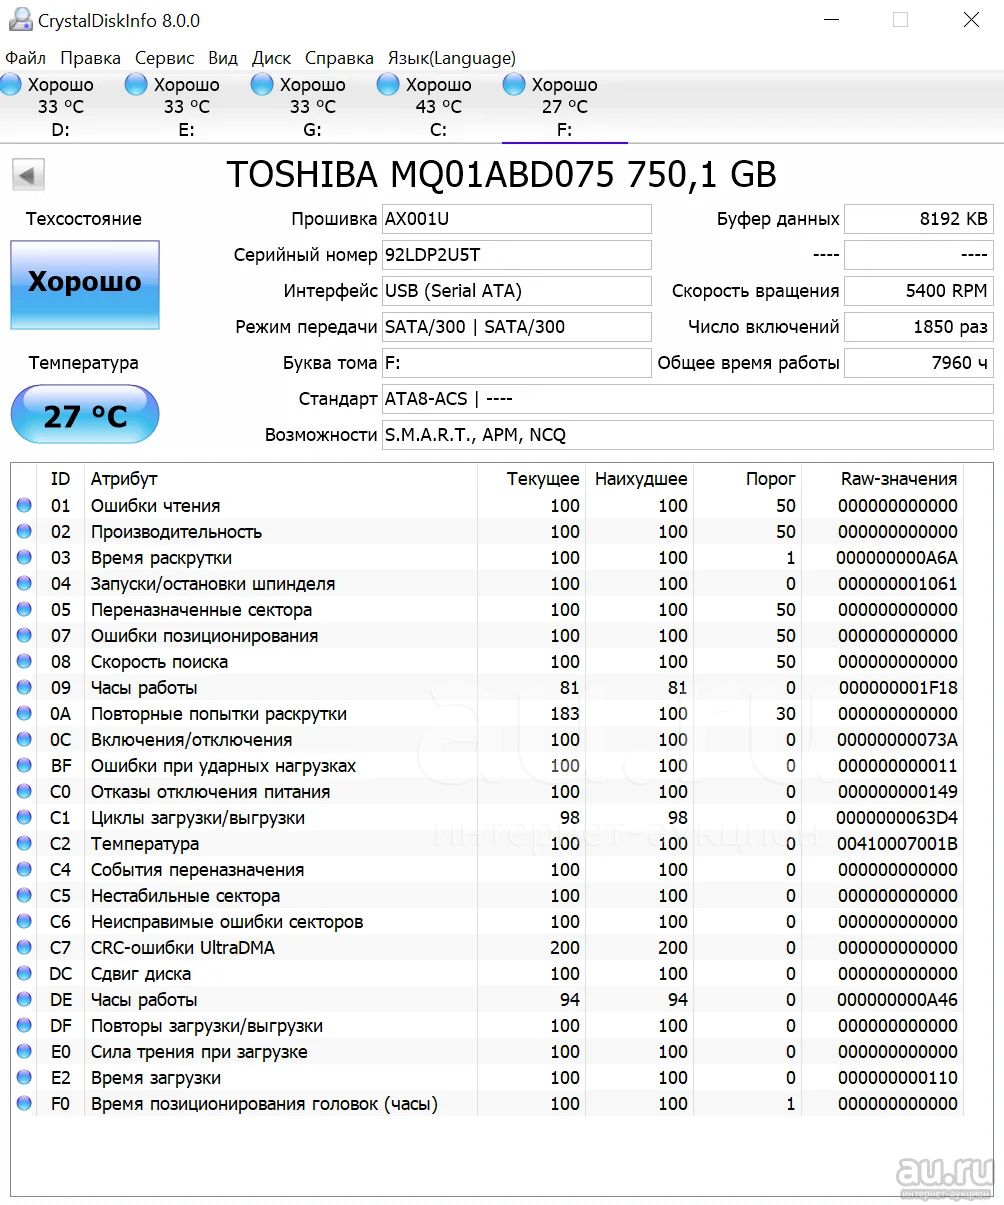Click the status orb for Отказы отключения питания
This screenshot has height=1205, width=1004.
tap(24, 792)
